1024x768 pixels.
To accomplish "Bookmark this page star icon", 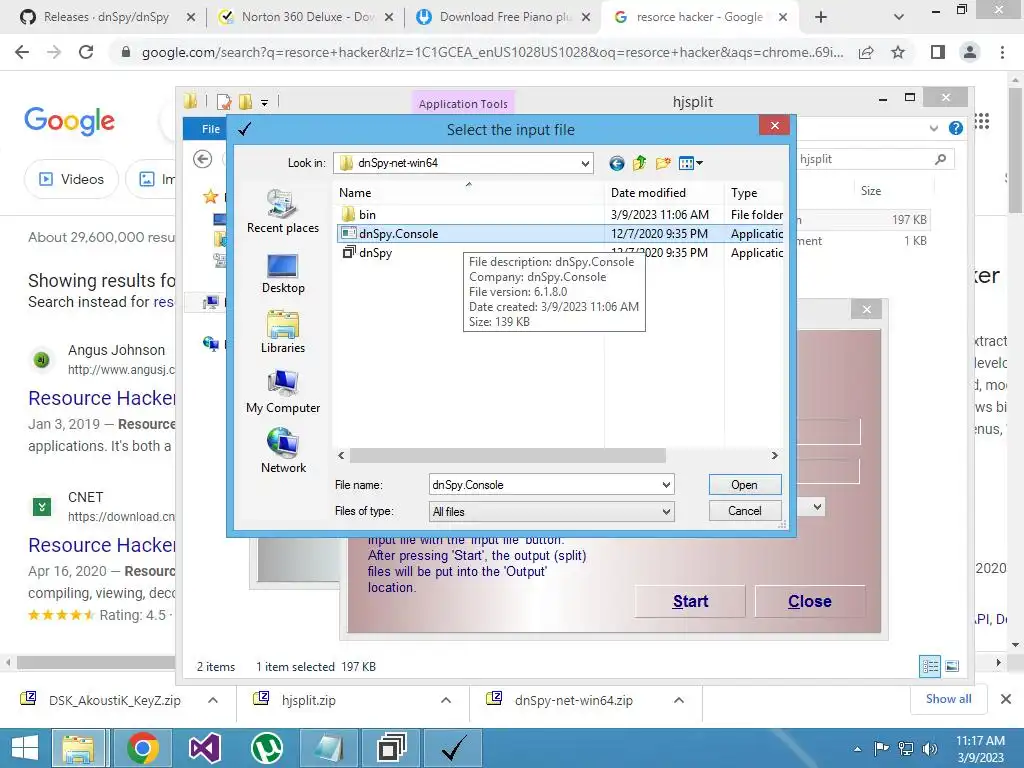I will [898, 52].
